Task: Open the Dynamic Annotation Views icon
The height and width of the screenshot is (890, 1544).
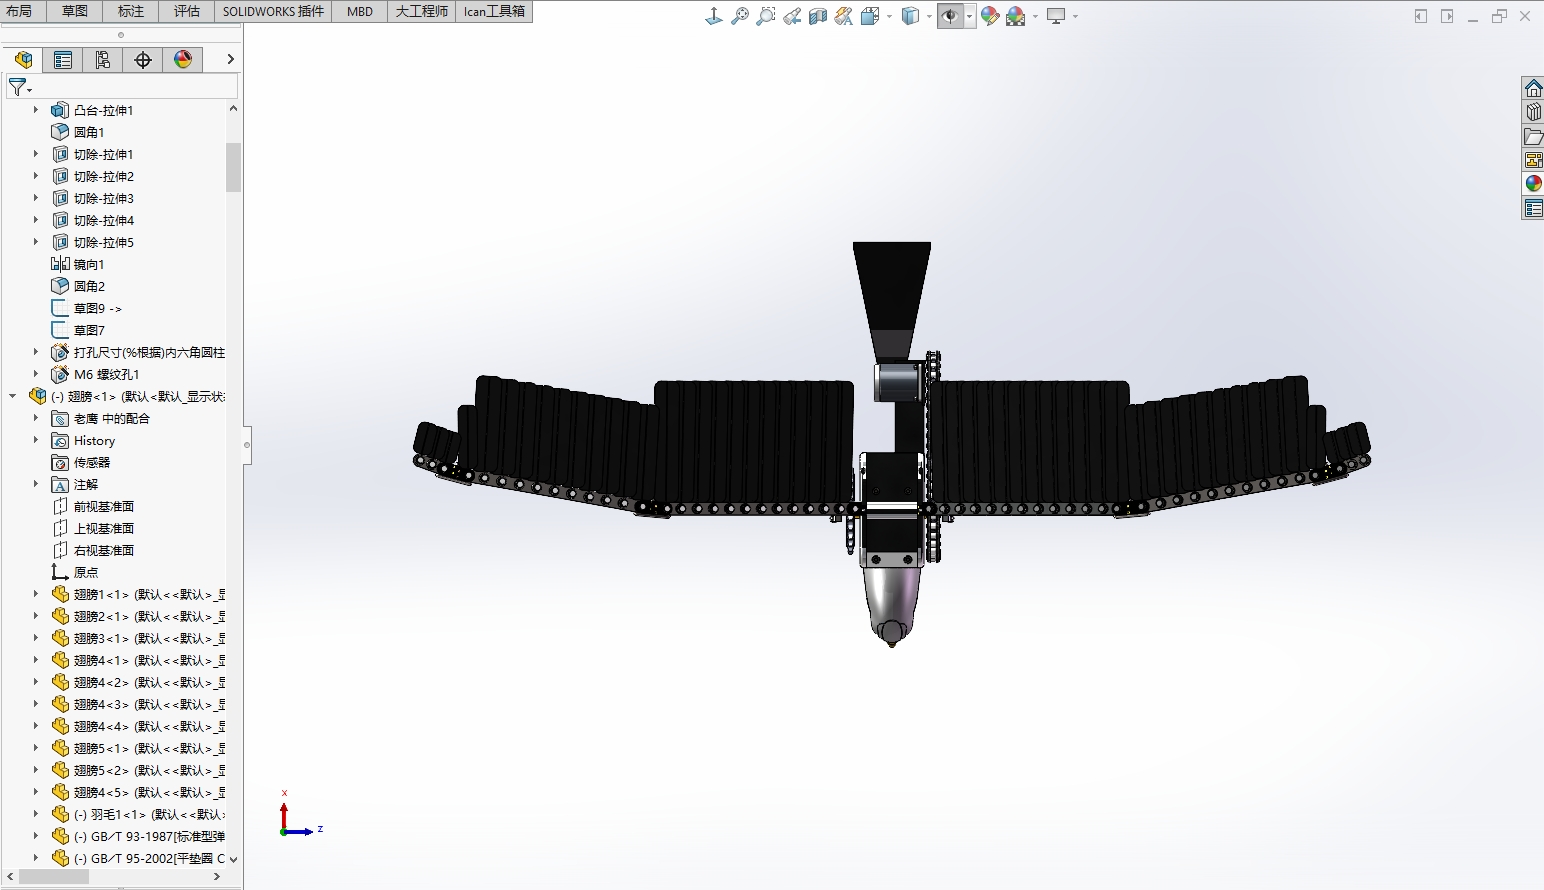Action: (x=844, y=16)
